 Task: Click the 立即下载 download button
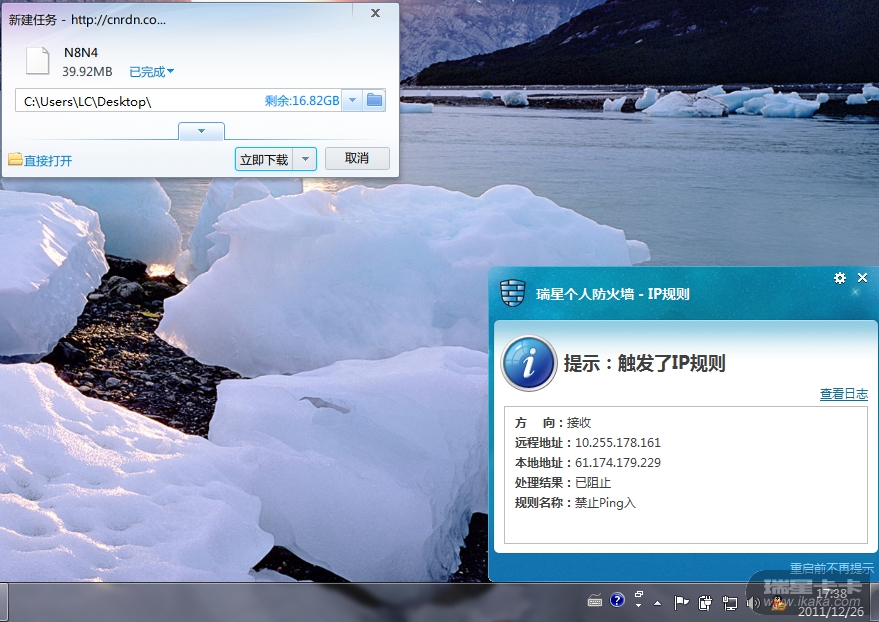click(265, 160)
